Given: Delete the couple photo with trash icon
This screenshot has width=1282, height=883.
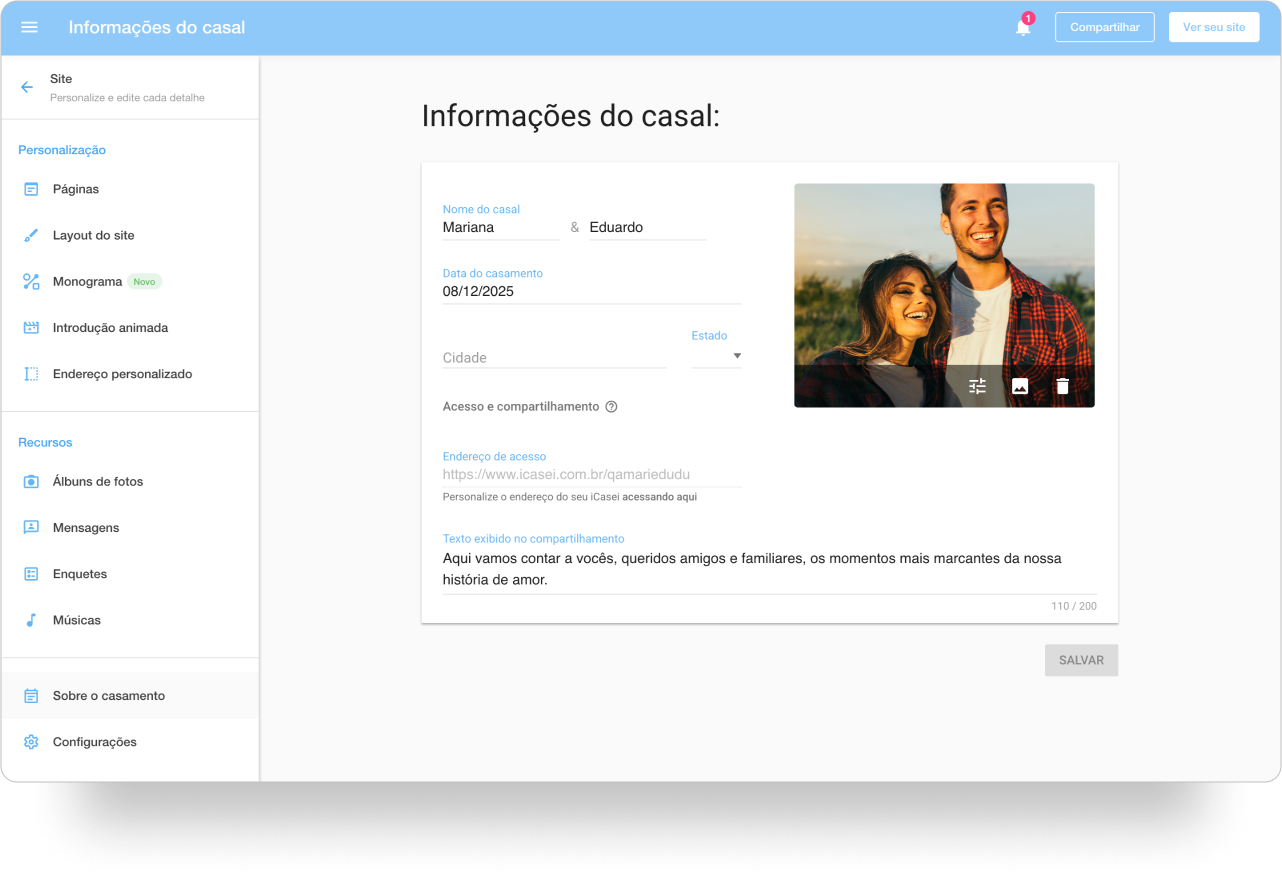Looking at the screenshot, I should point(1062,386).
